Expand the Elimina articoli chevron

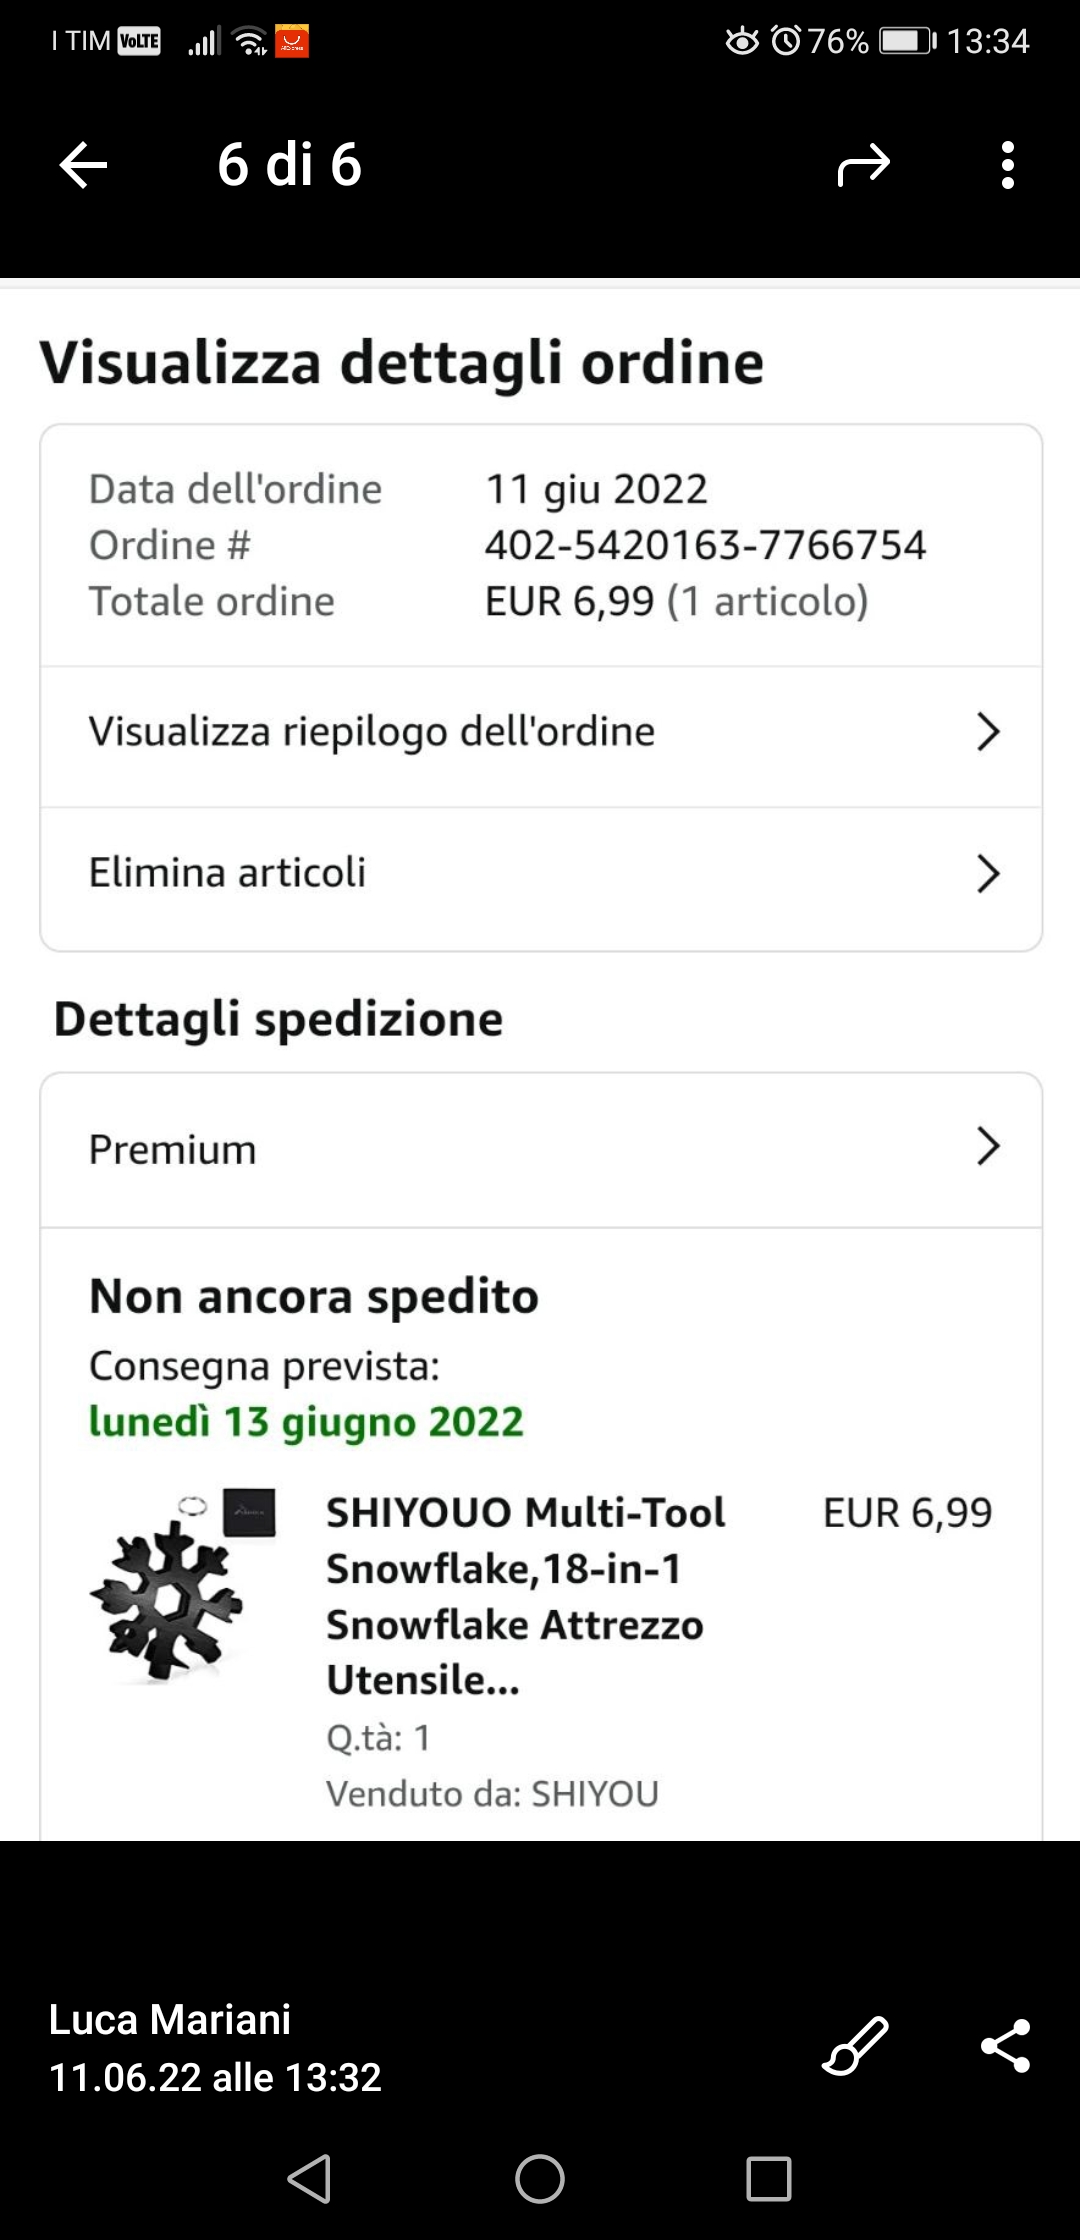tap(988, 873)
